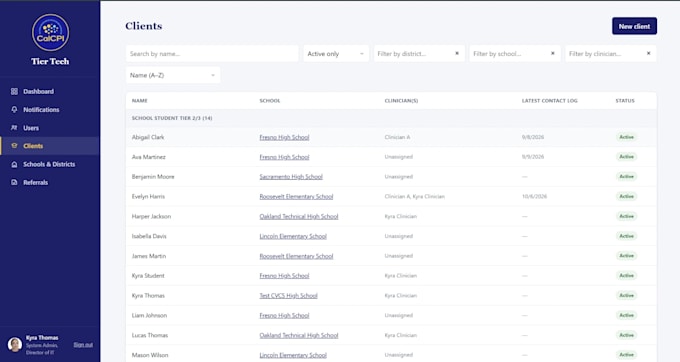Click contact log date for Evelyn Harris
This screenshot has height=362, width=680.
point(534,197)
